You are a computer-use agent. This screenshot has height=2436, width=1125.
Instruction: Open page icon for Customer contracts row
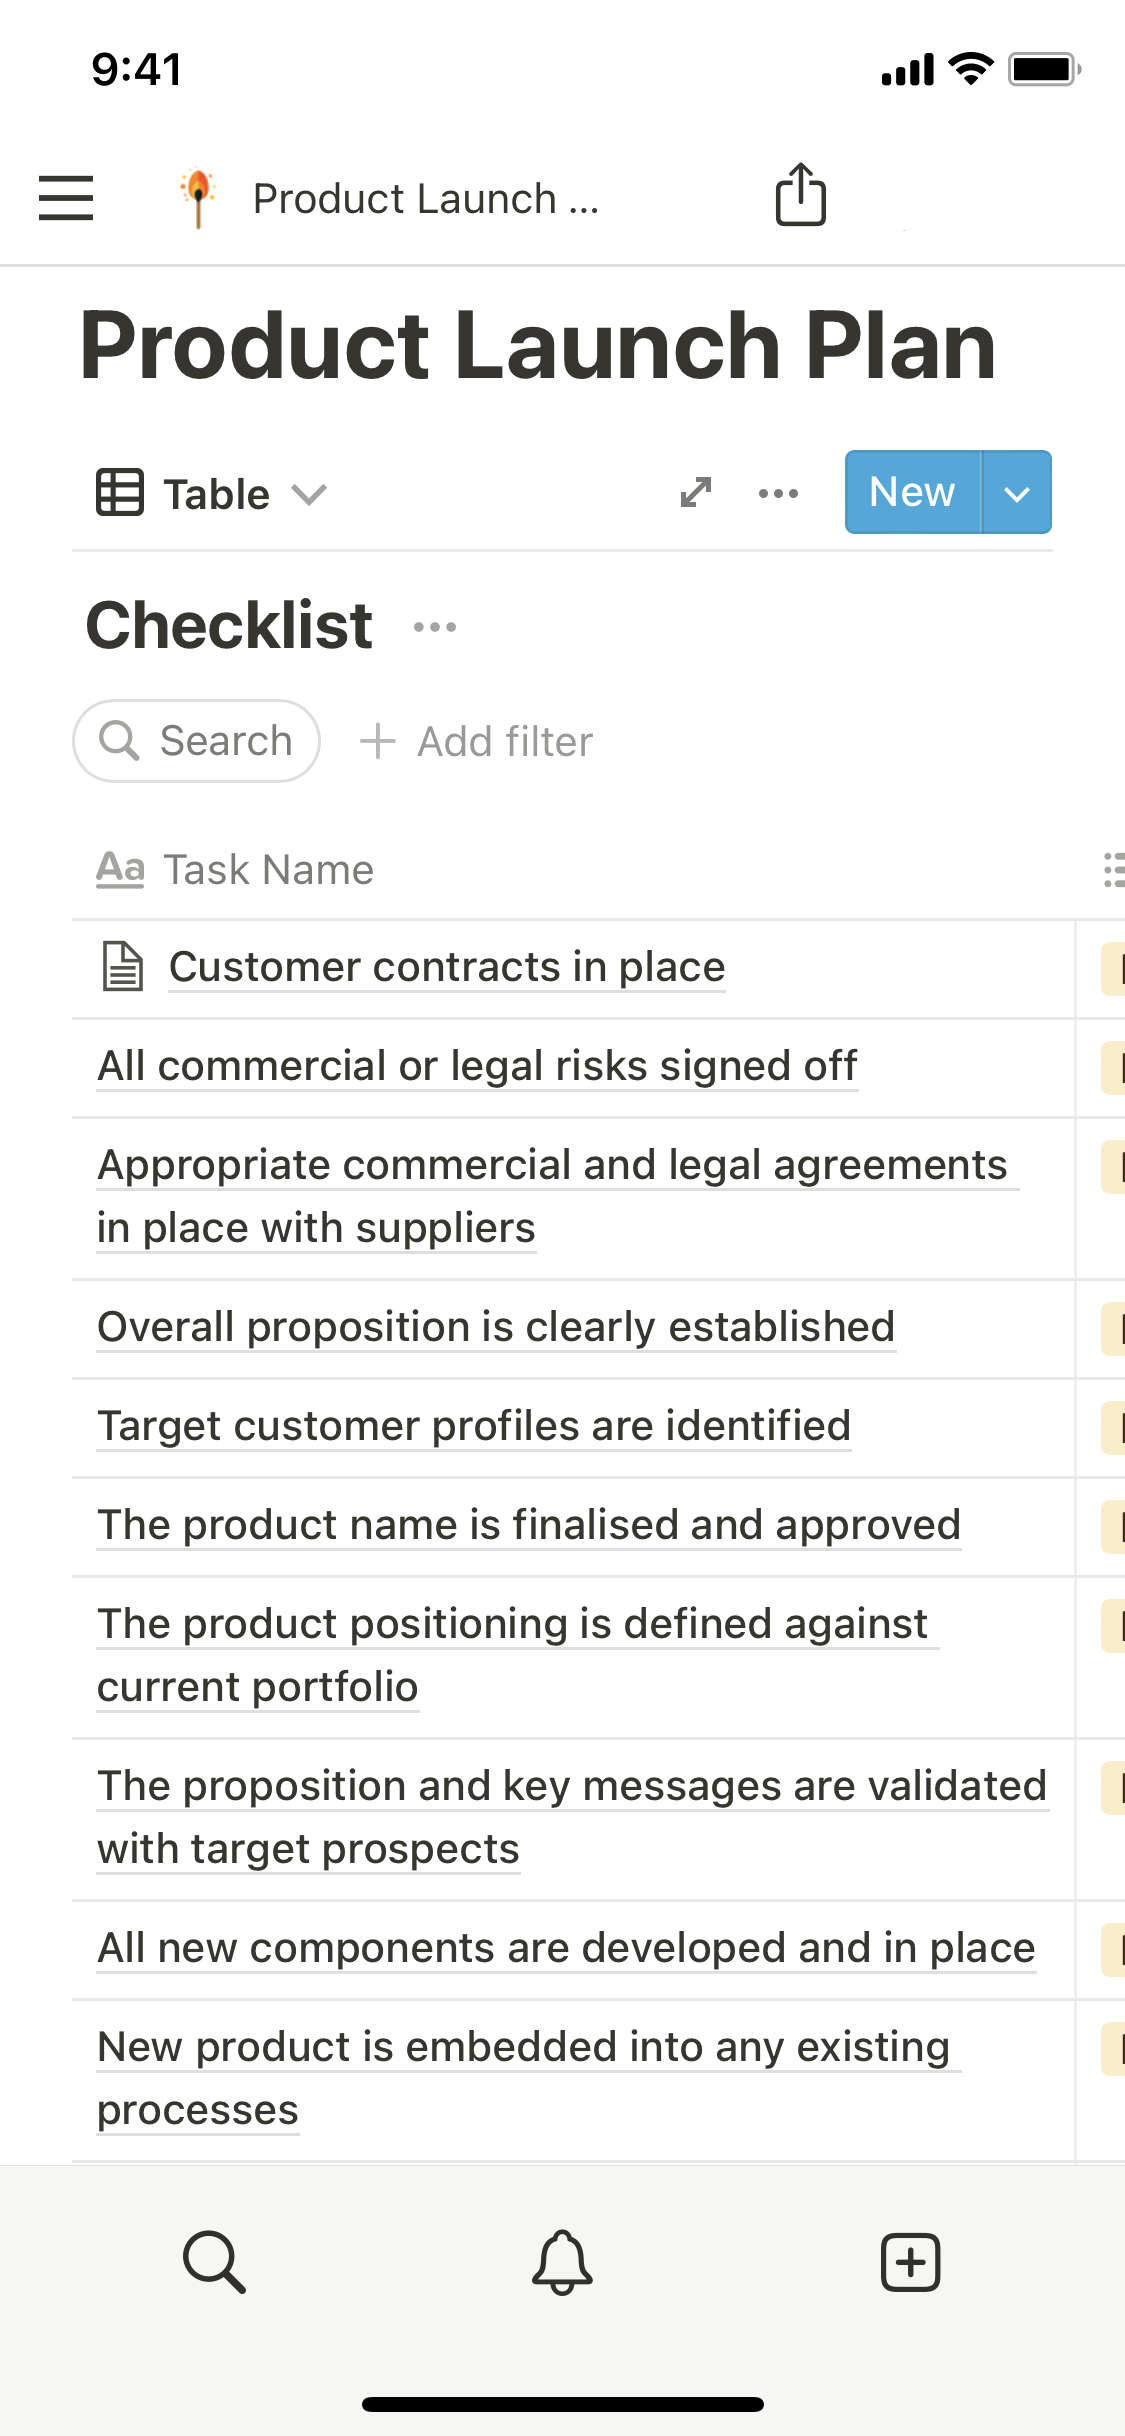pyautogui.click(x=123, y=967)
